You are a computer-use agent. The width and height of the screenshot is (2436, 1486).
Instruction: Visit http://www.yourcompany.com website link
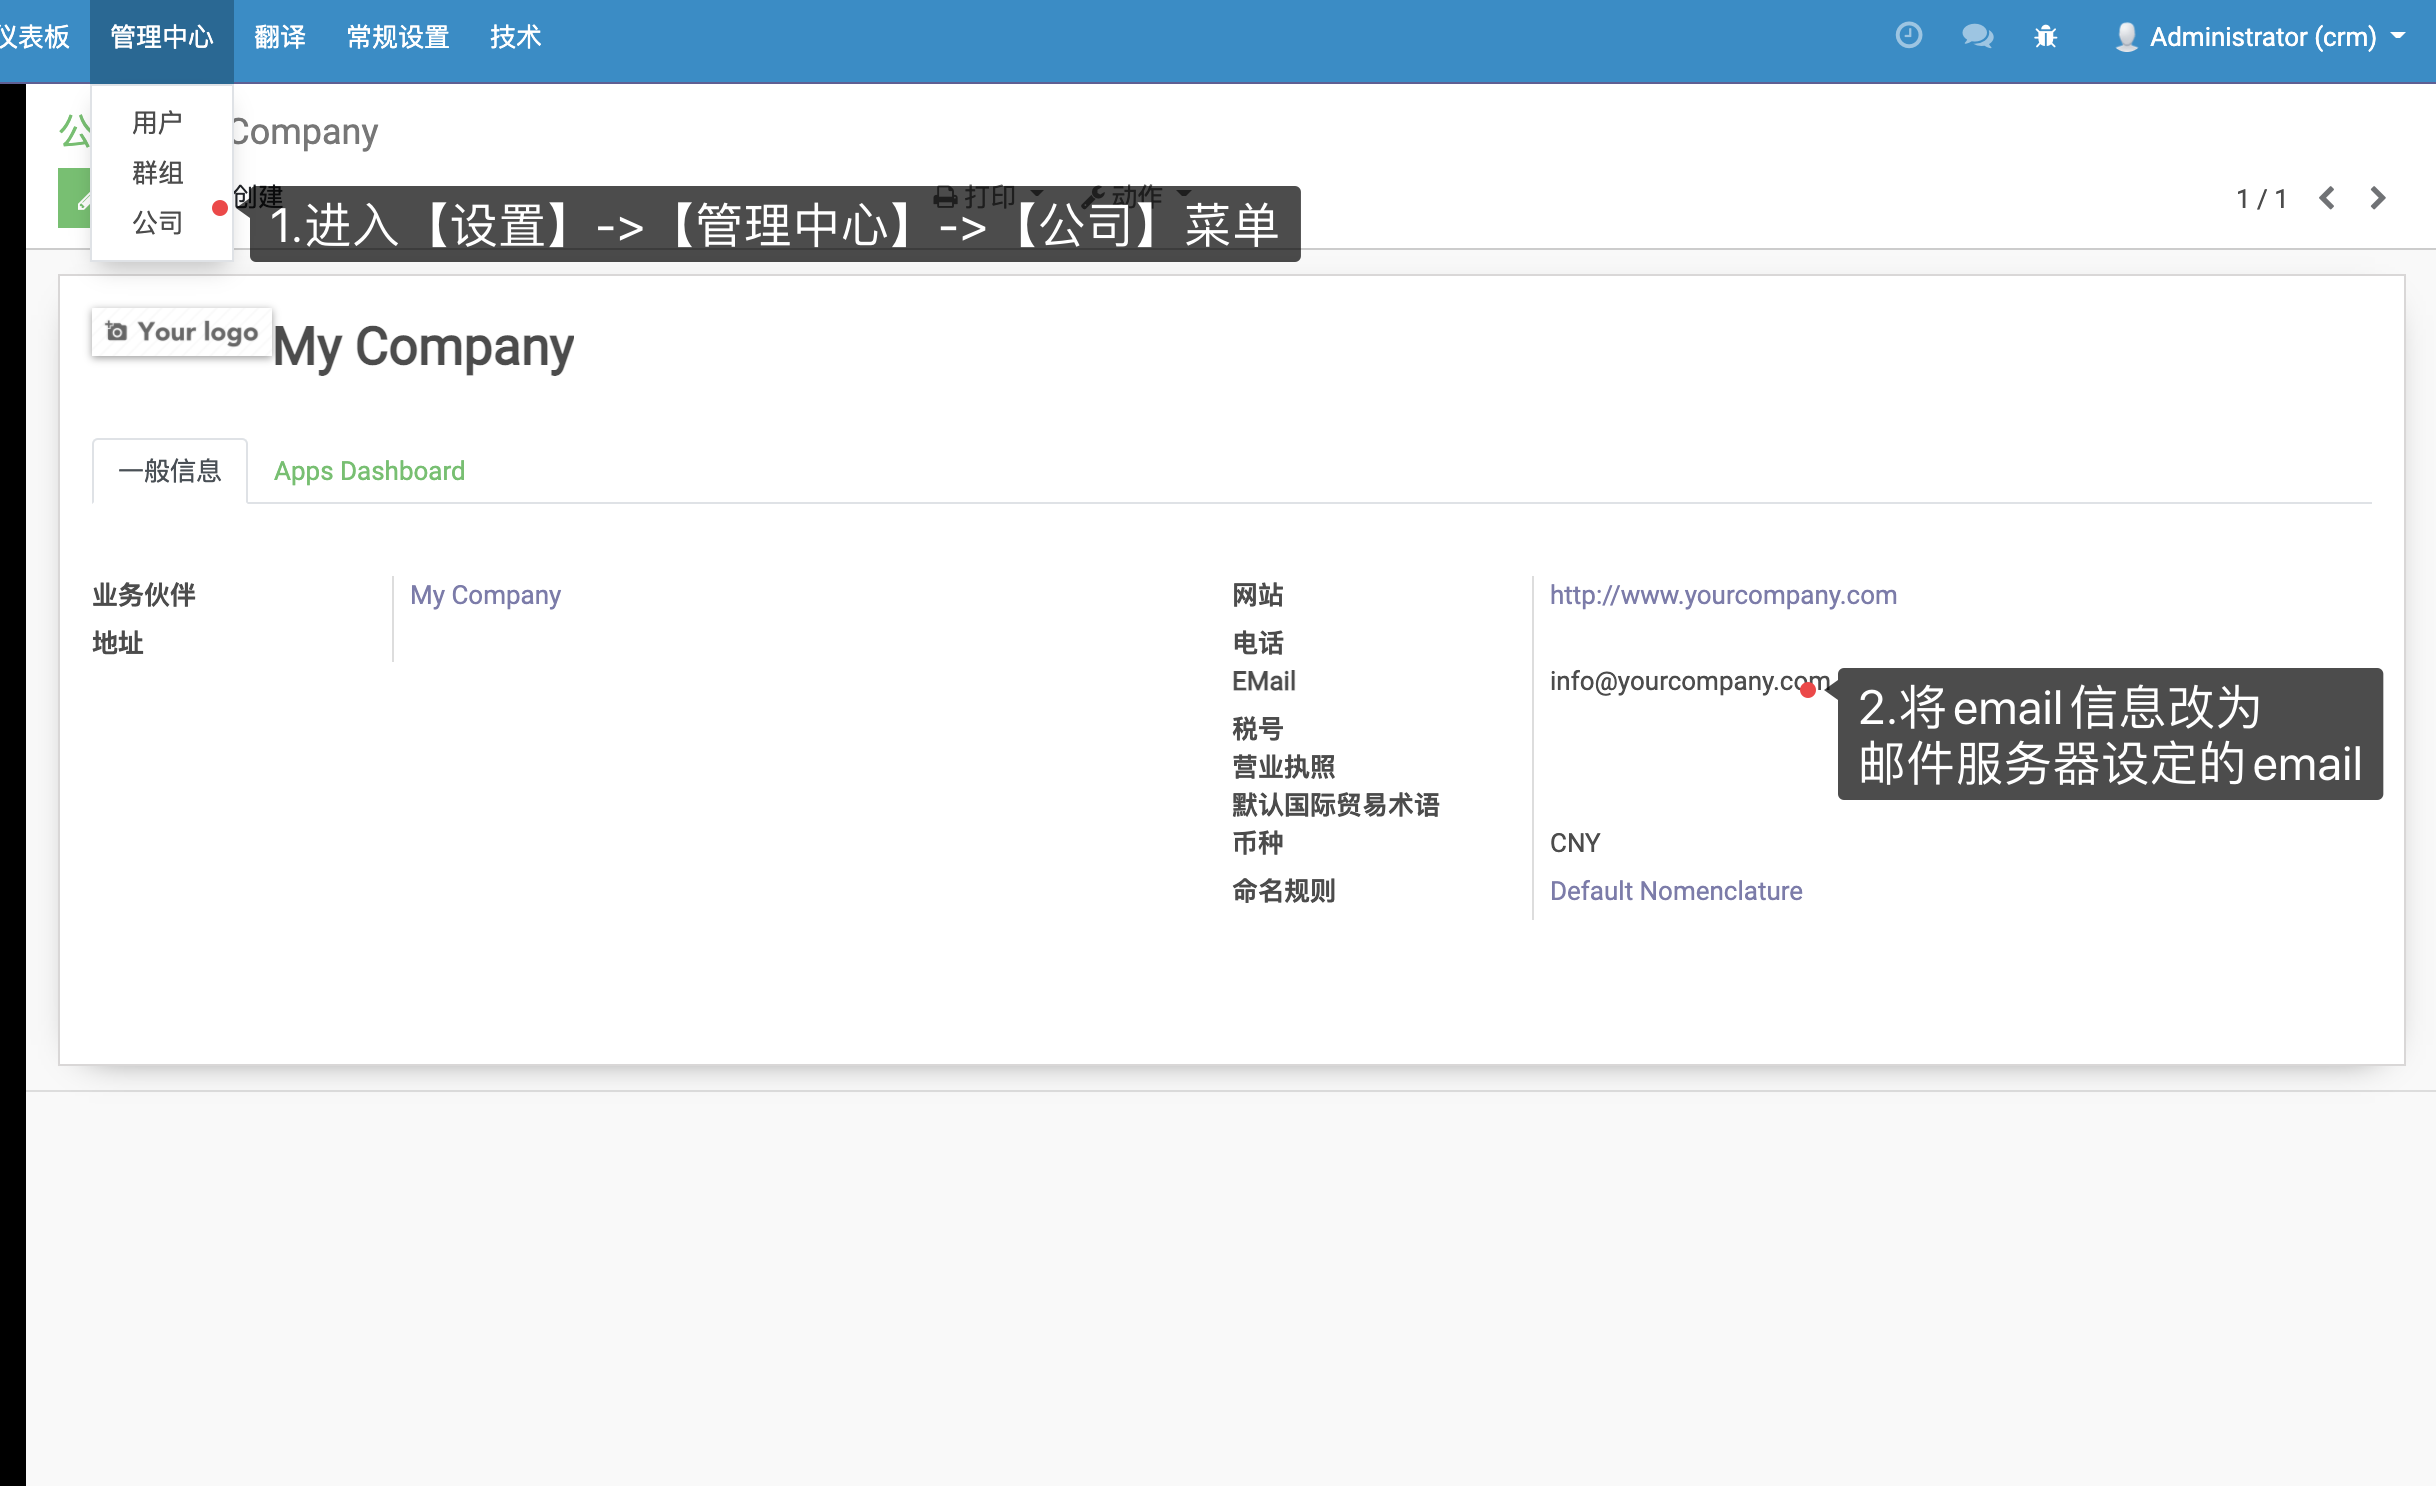tap(1723, 595)
